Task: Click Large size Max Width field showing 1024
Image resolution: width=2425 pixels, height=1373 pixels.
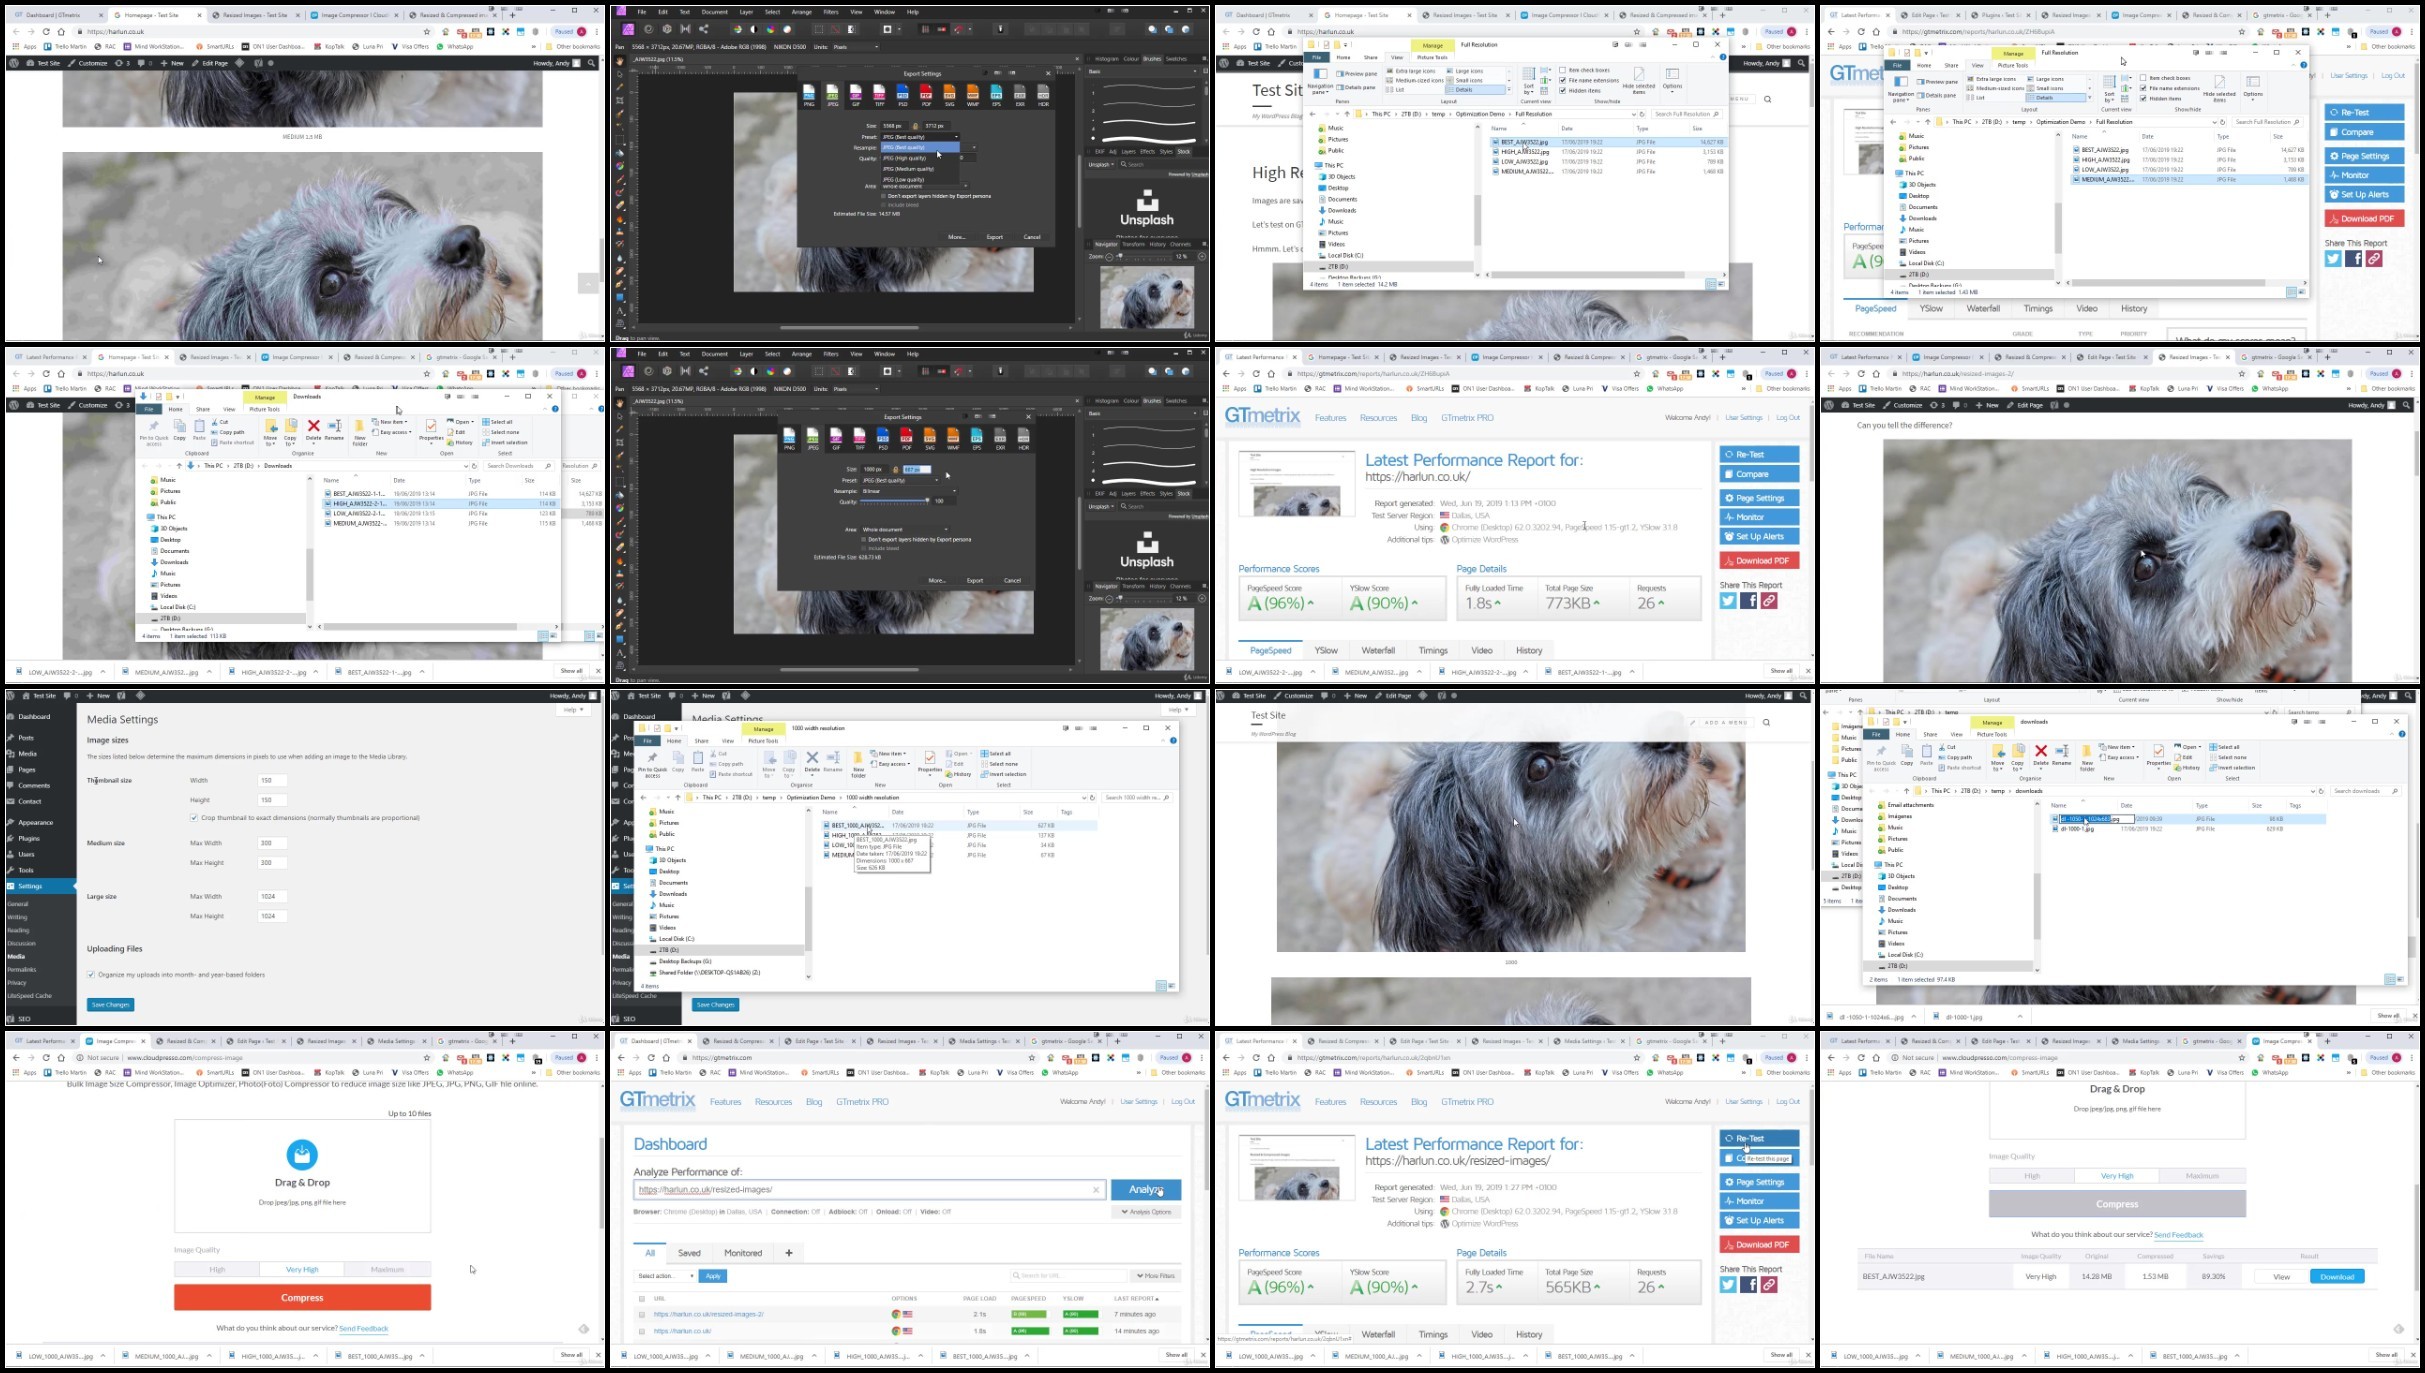Action: click(272, 897)
